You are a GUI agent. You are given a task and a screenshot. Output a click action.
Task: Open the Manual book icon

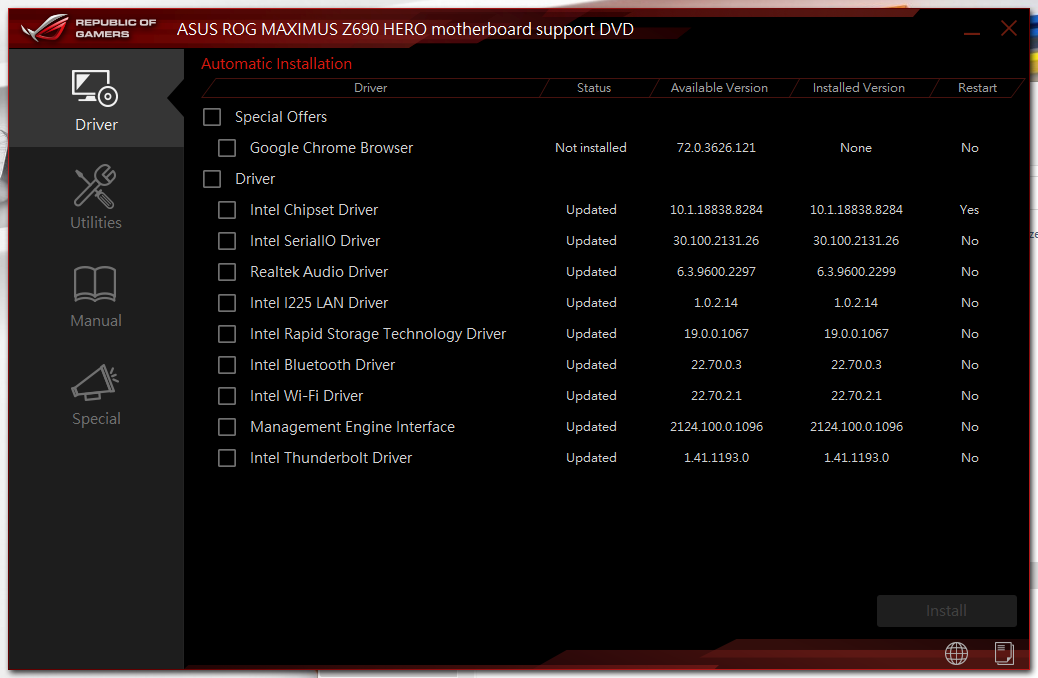click(x=96, y=285)
